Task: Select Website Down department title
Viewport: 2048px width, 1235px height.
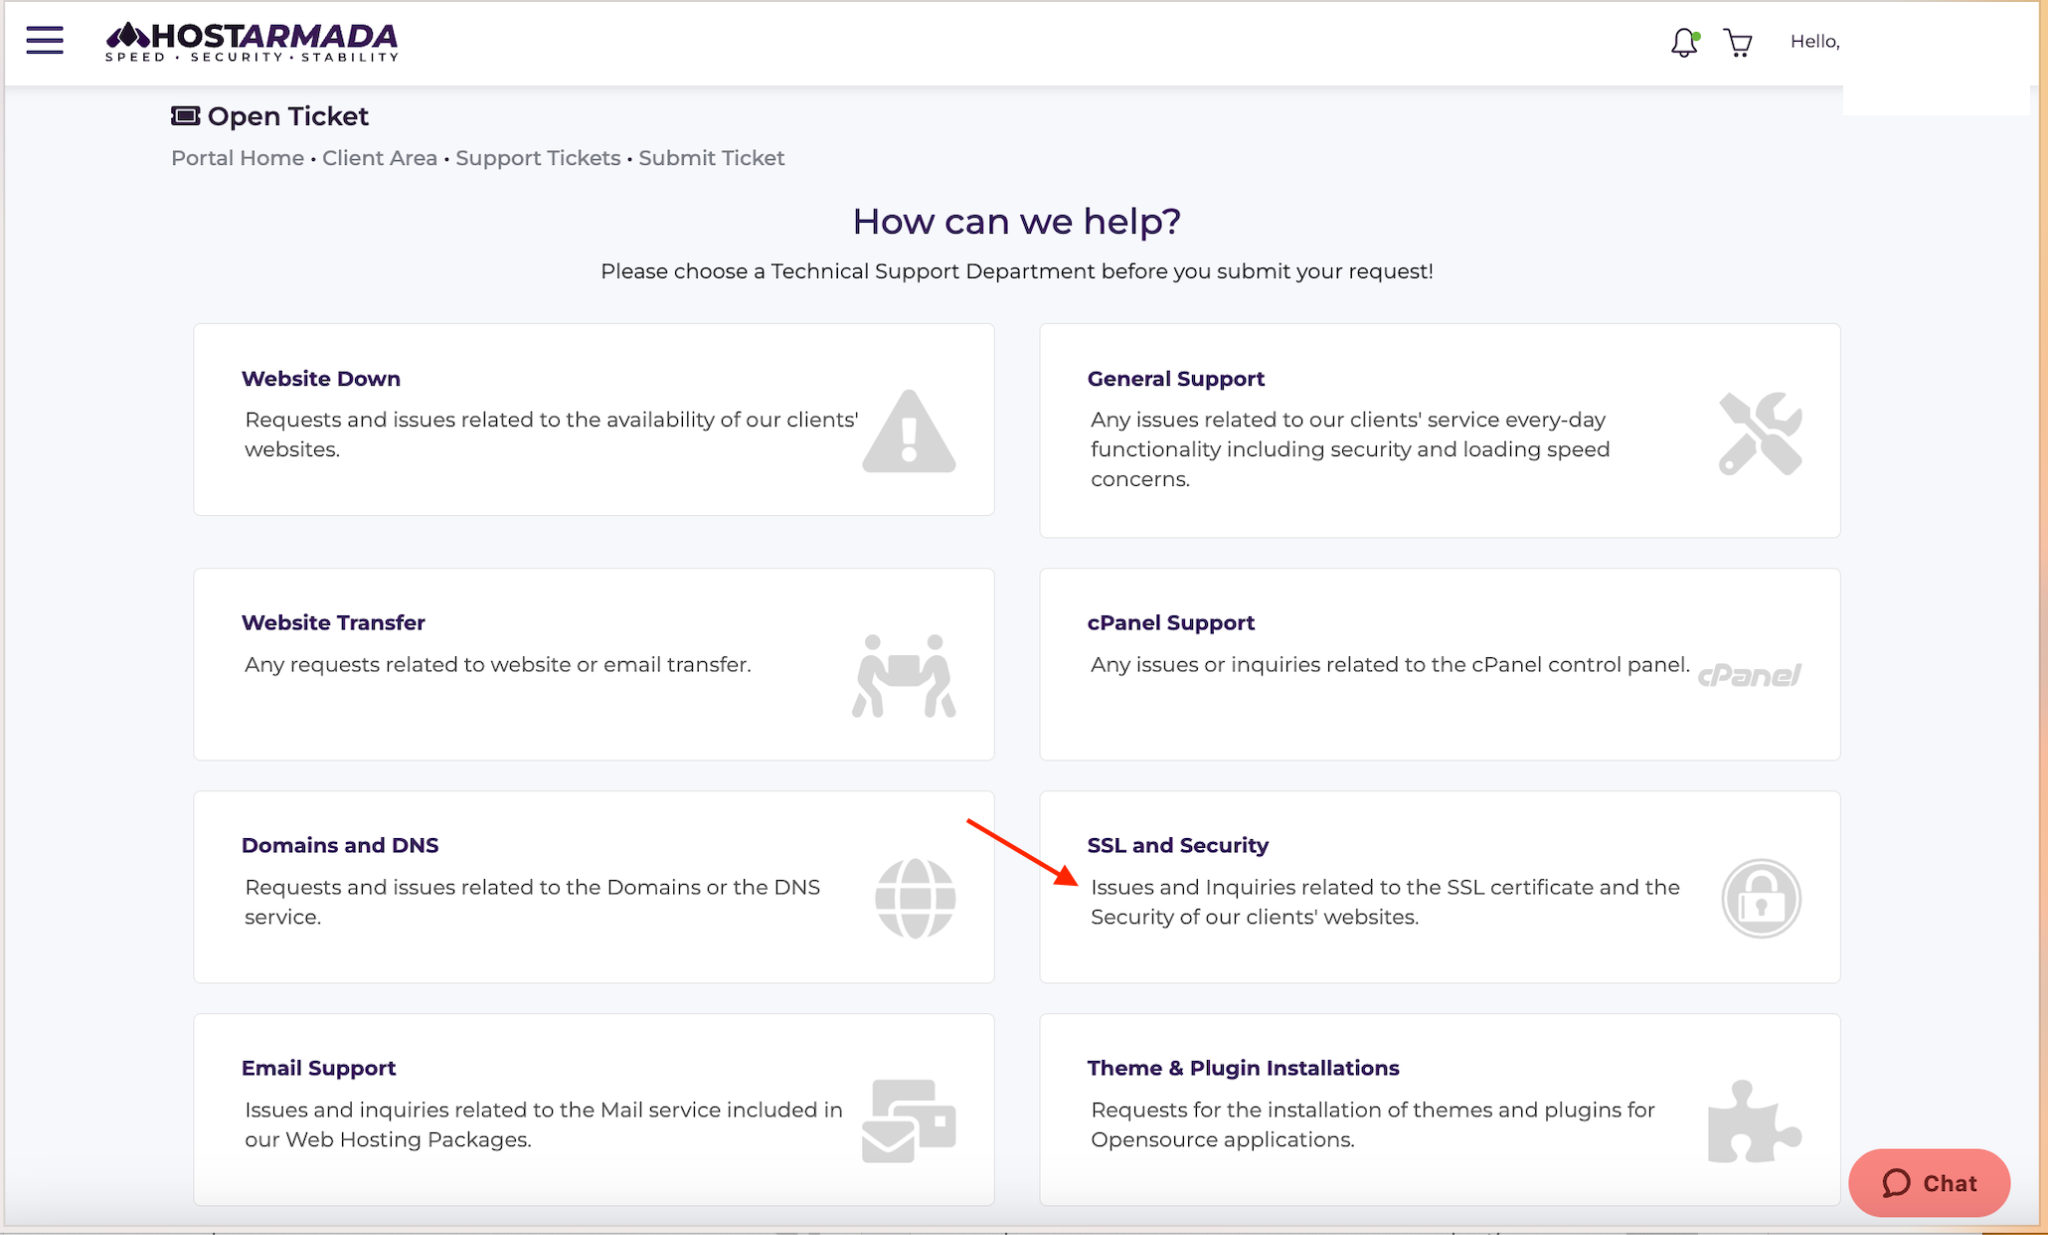Action: [x=321, y=379]
